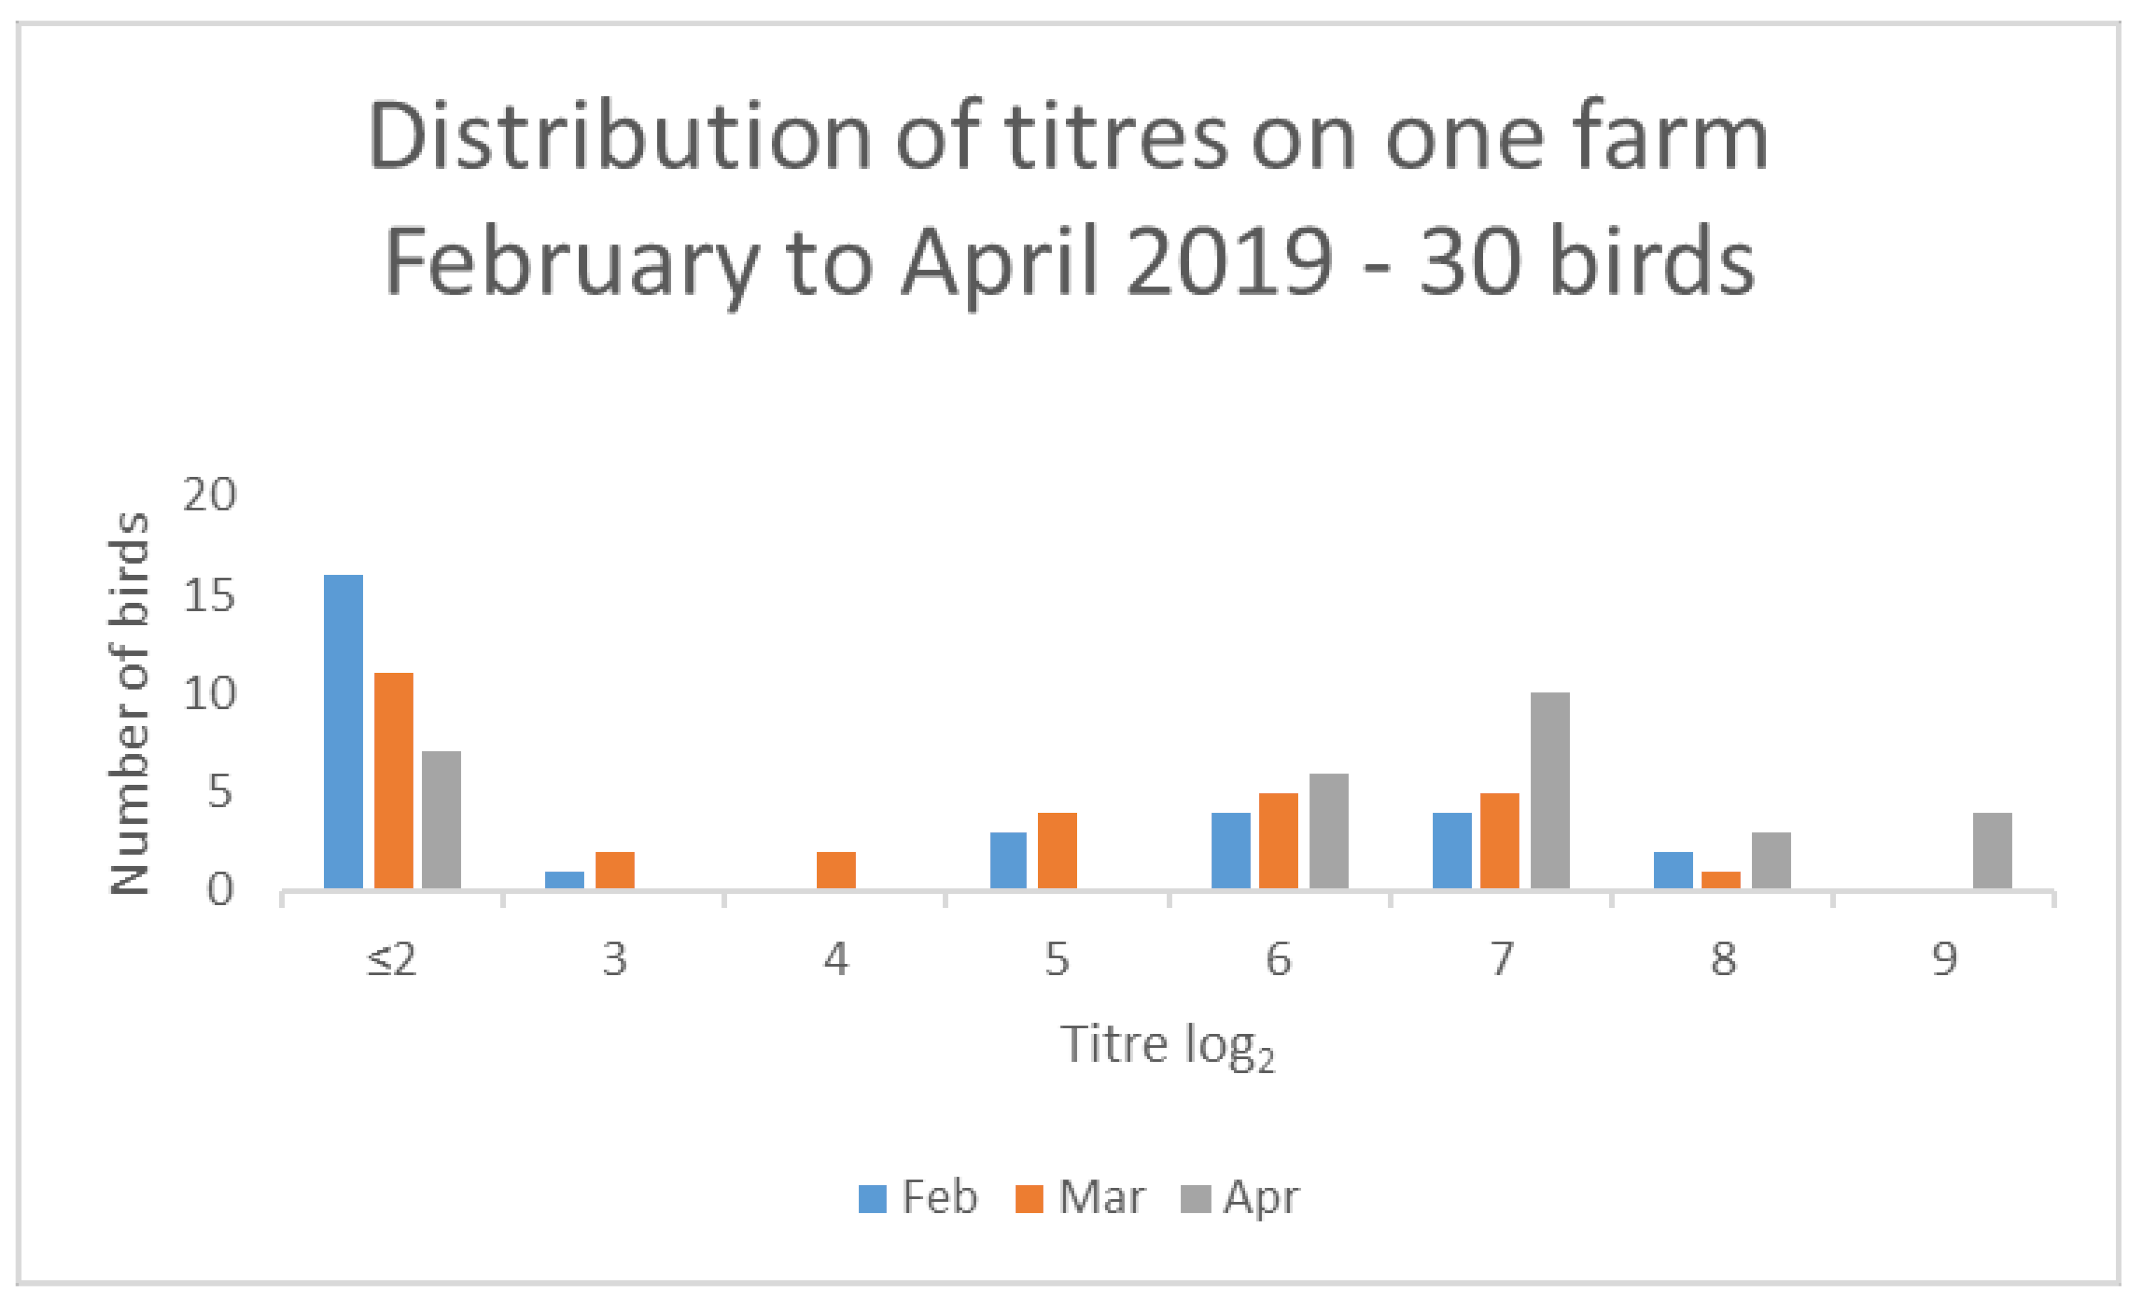Image resolution: width=2139 pixels, height=1310 pixels.
Task: Select the 'Number of birds' axis title
Action: pyautogui.click(x=130, y=703)
